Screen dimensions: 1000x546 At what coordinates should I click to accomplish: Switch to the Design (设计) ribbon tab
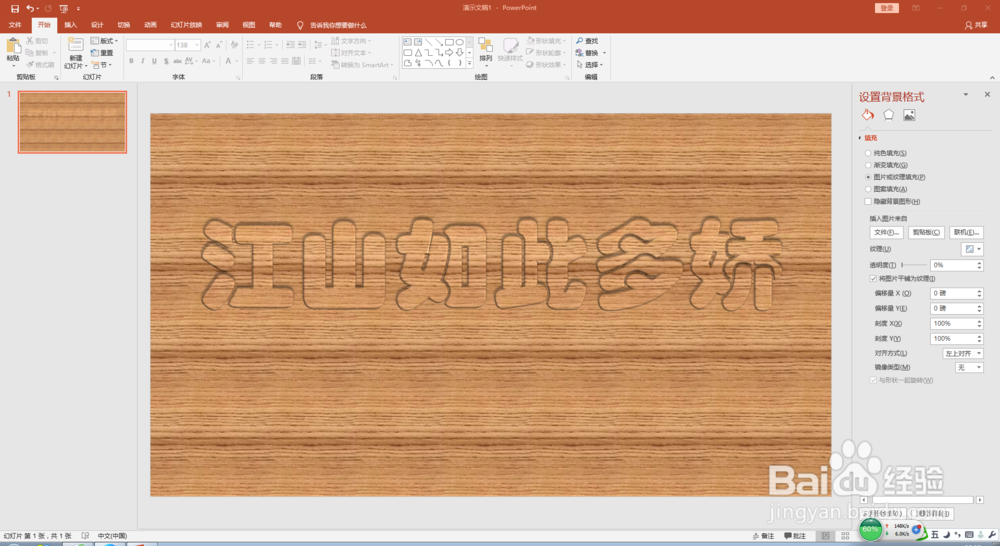point(97,25)
